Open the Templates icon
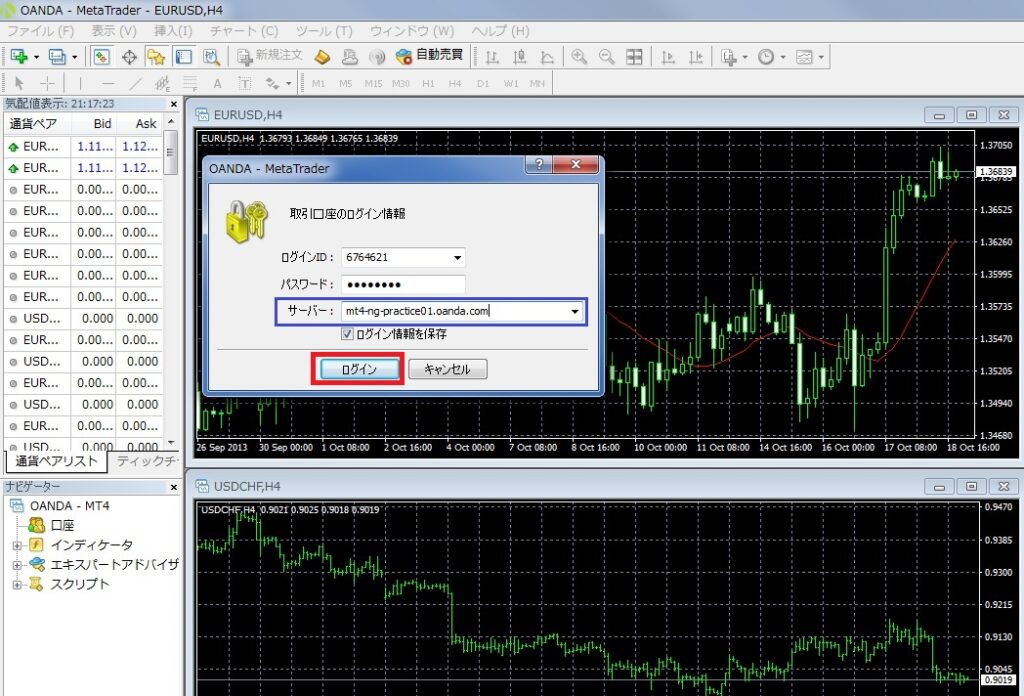This screenshot has width=1024, height=696. coord(804,57)
